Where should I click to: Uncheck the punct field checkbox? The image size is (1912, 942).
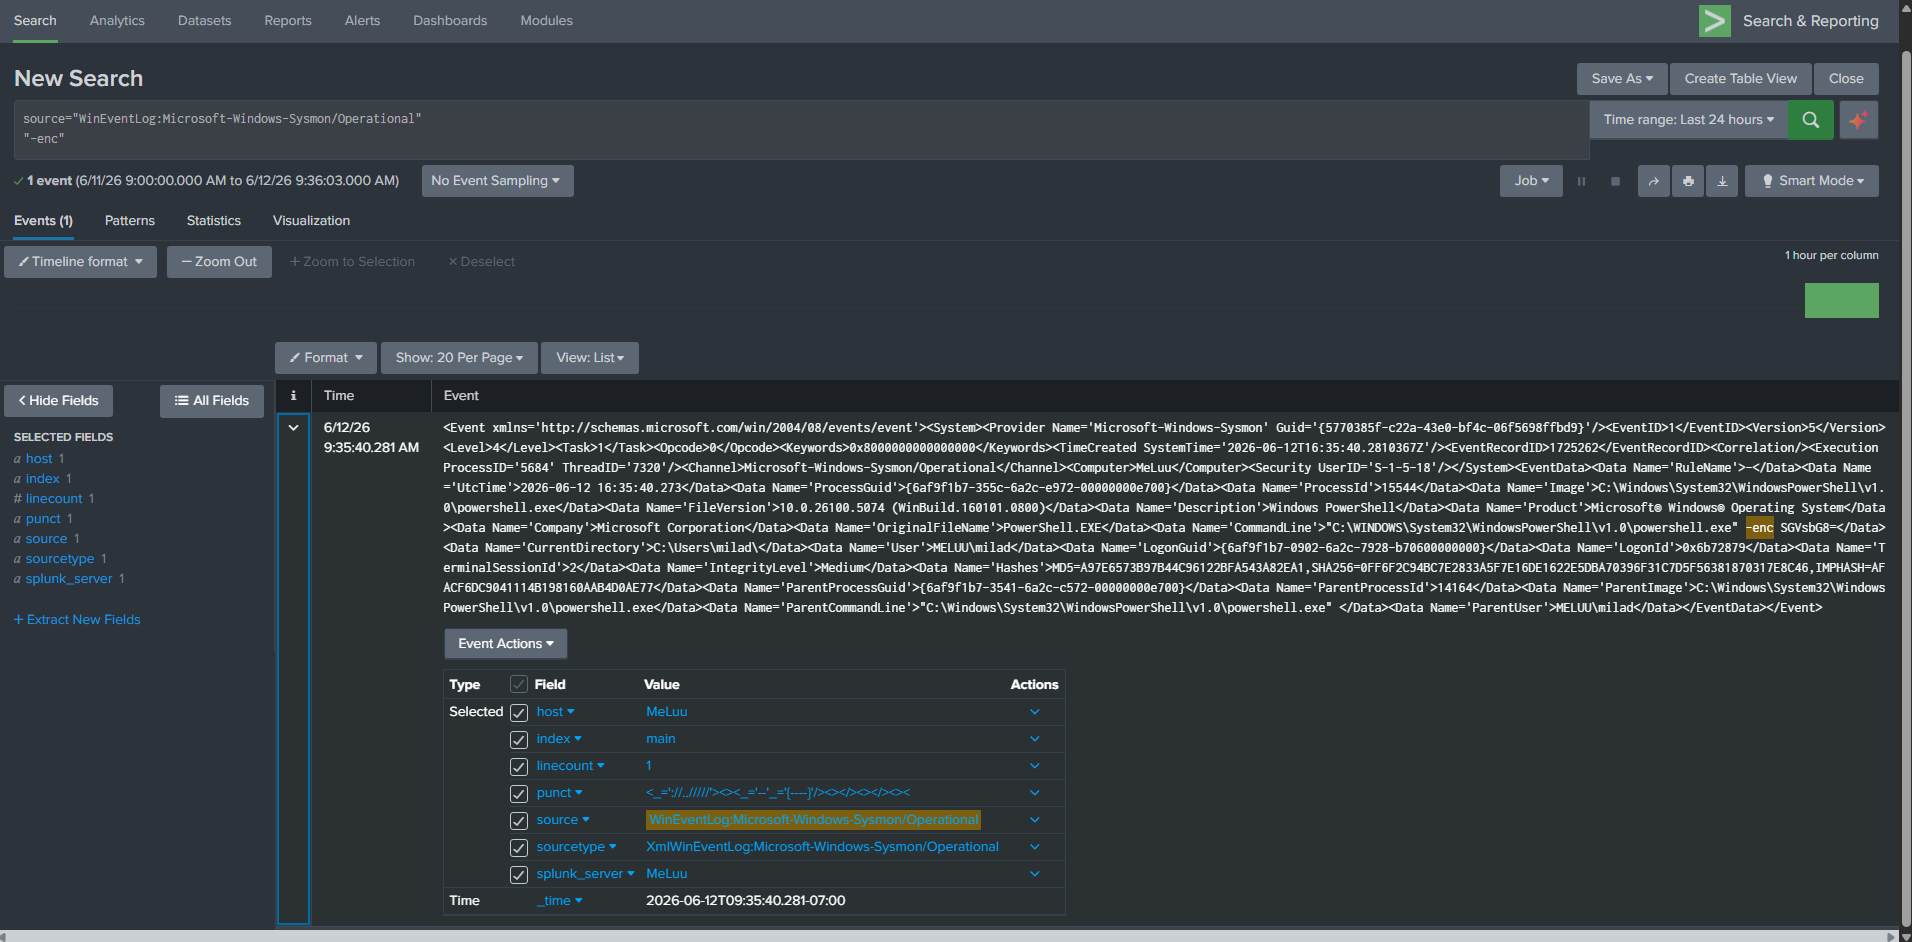point(519,794)
